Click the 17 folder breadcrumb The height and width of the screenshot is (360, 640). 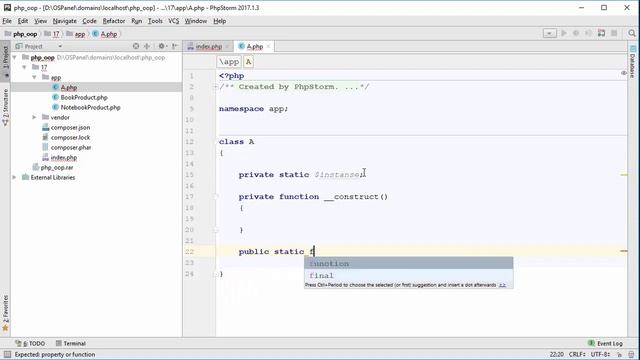pos(52,34)
